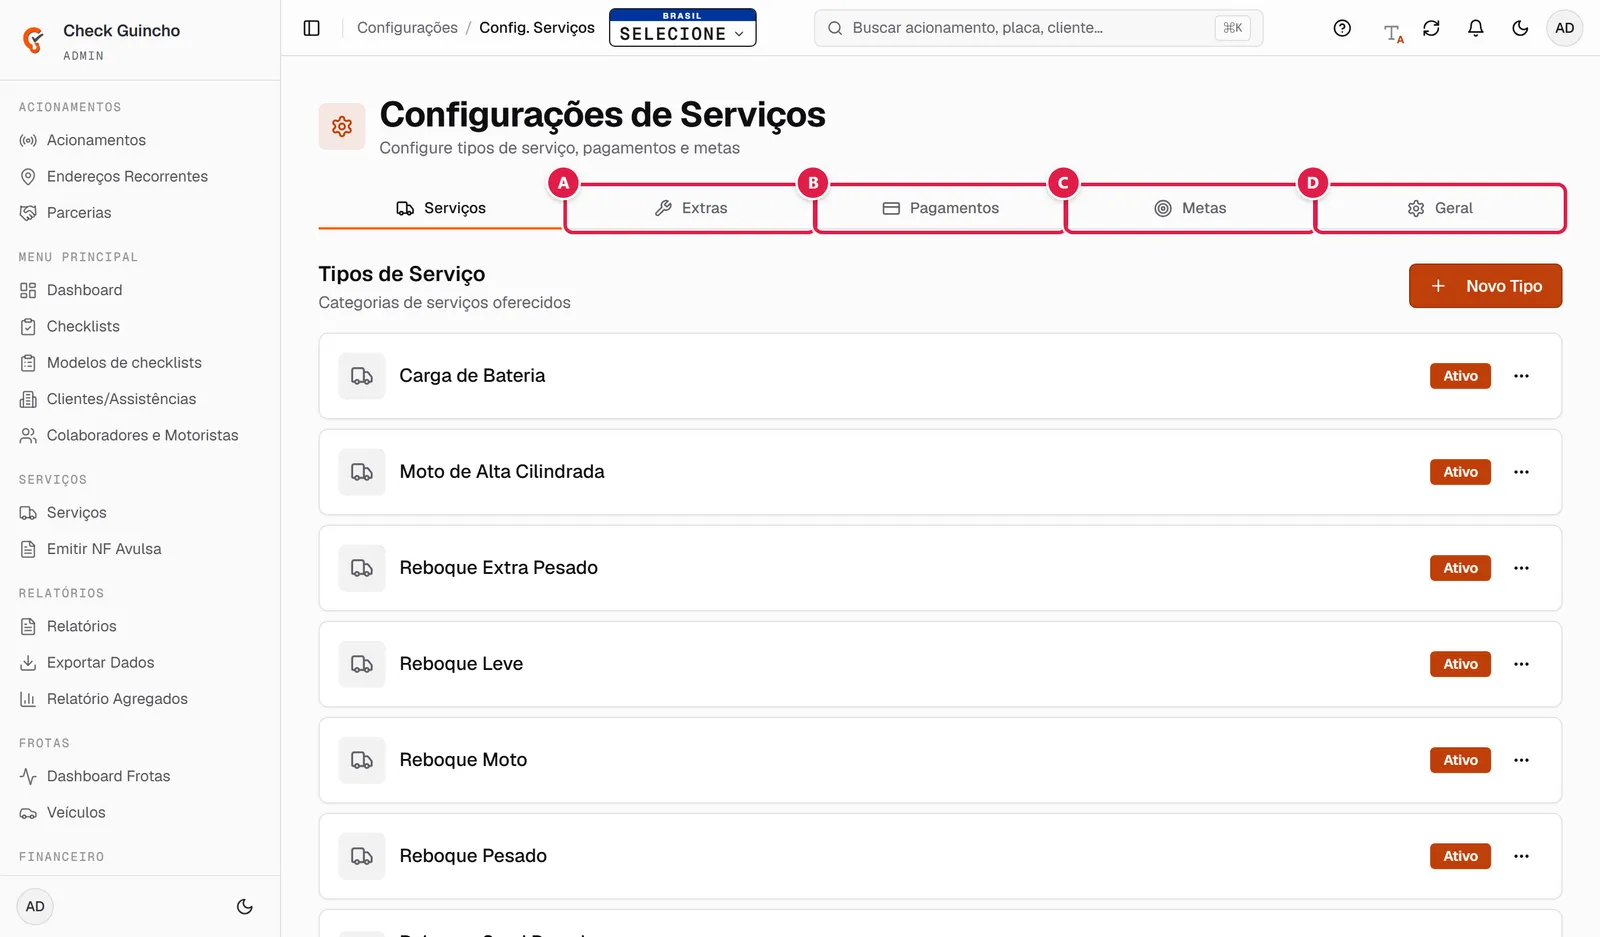Toggle dark mode in top bar

pos(1520,28)
